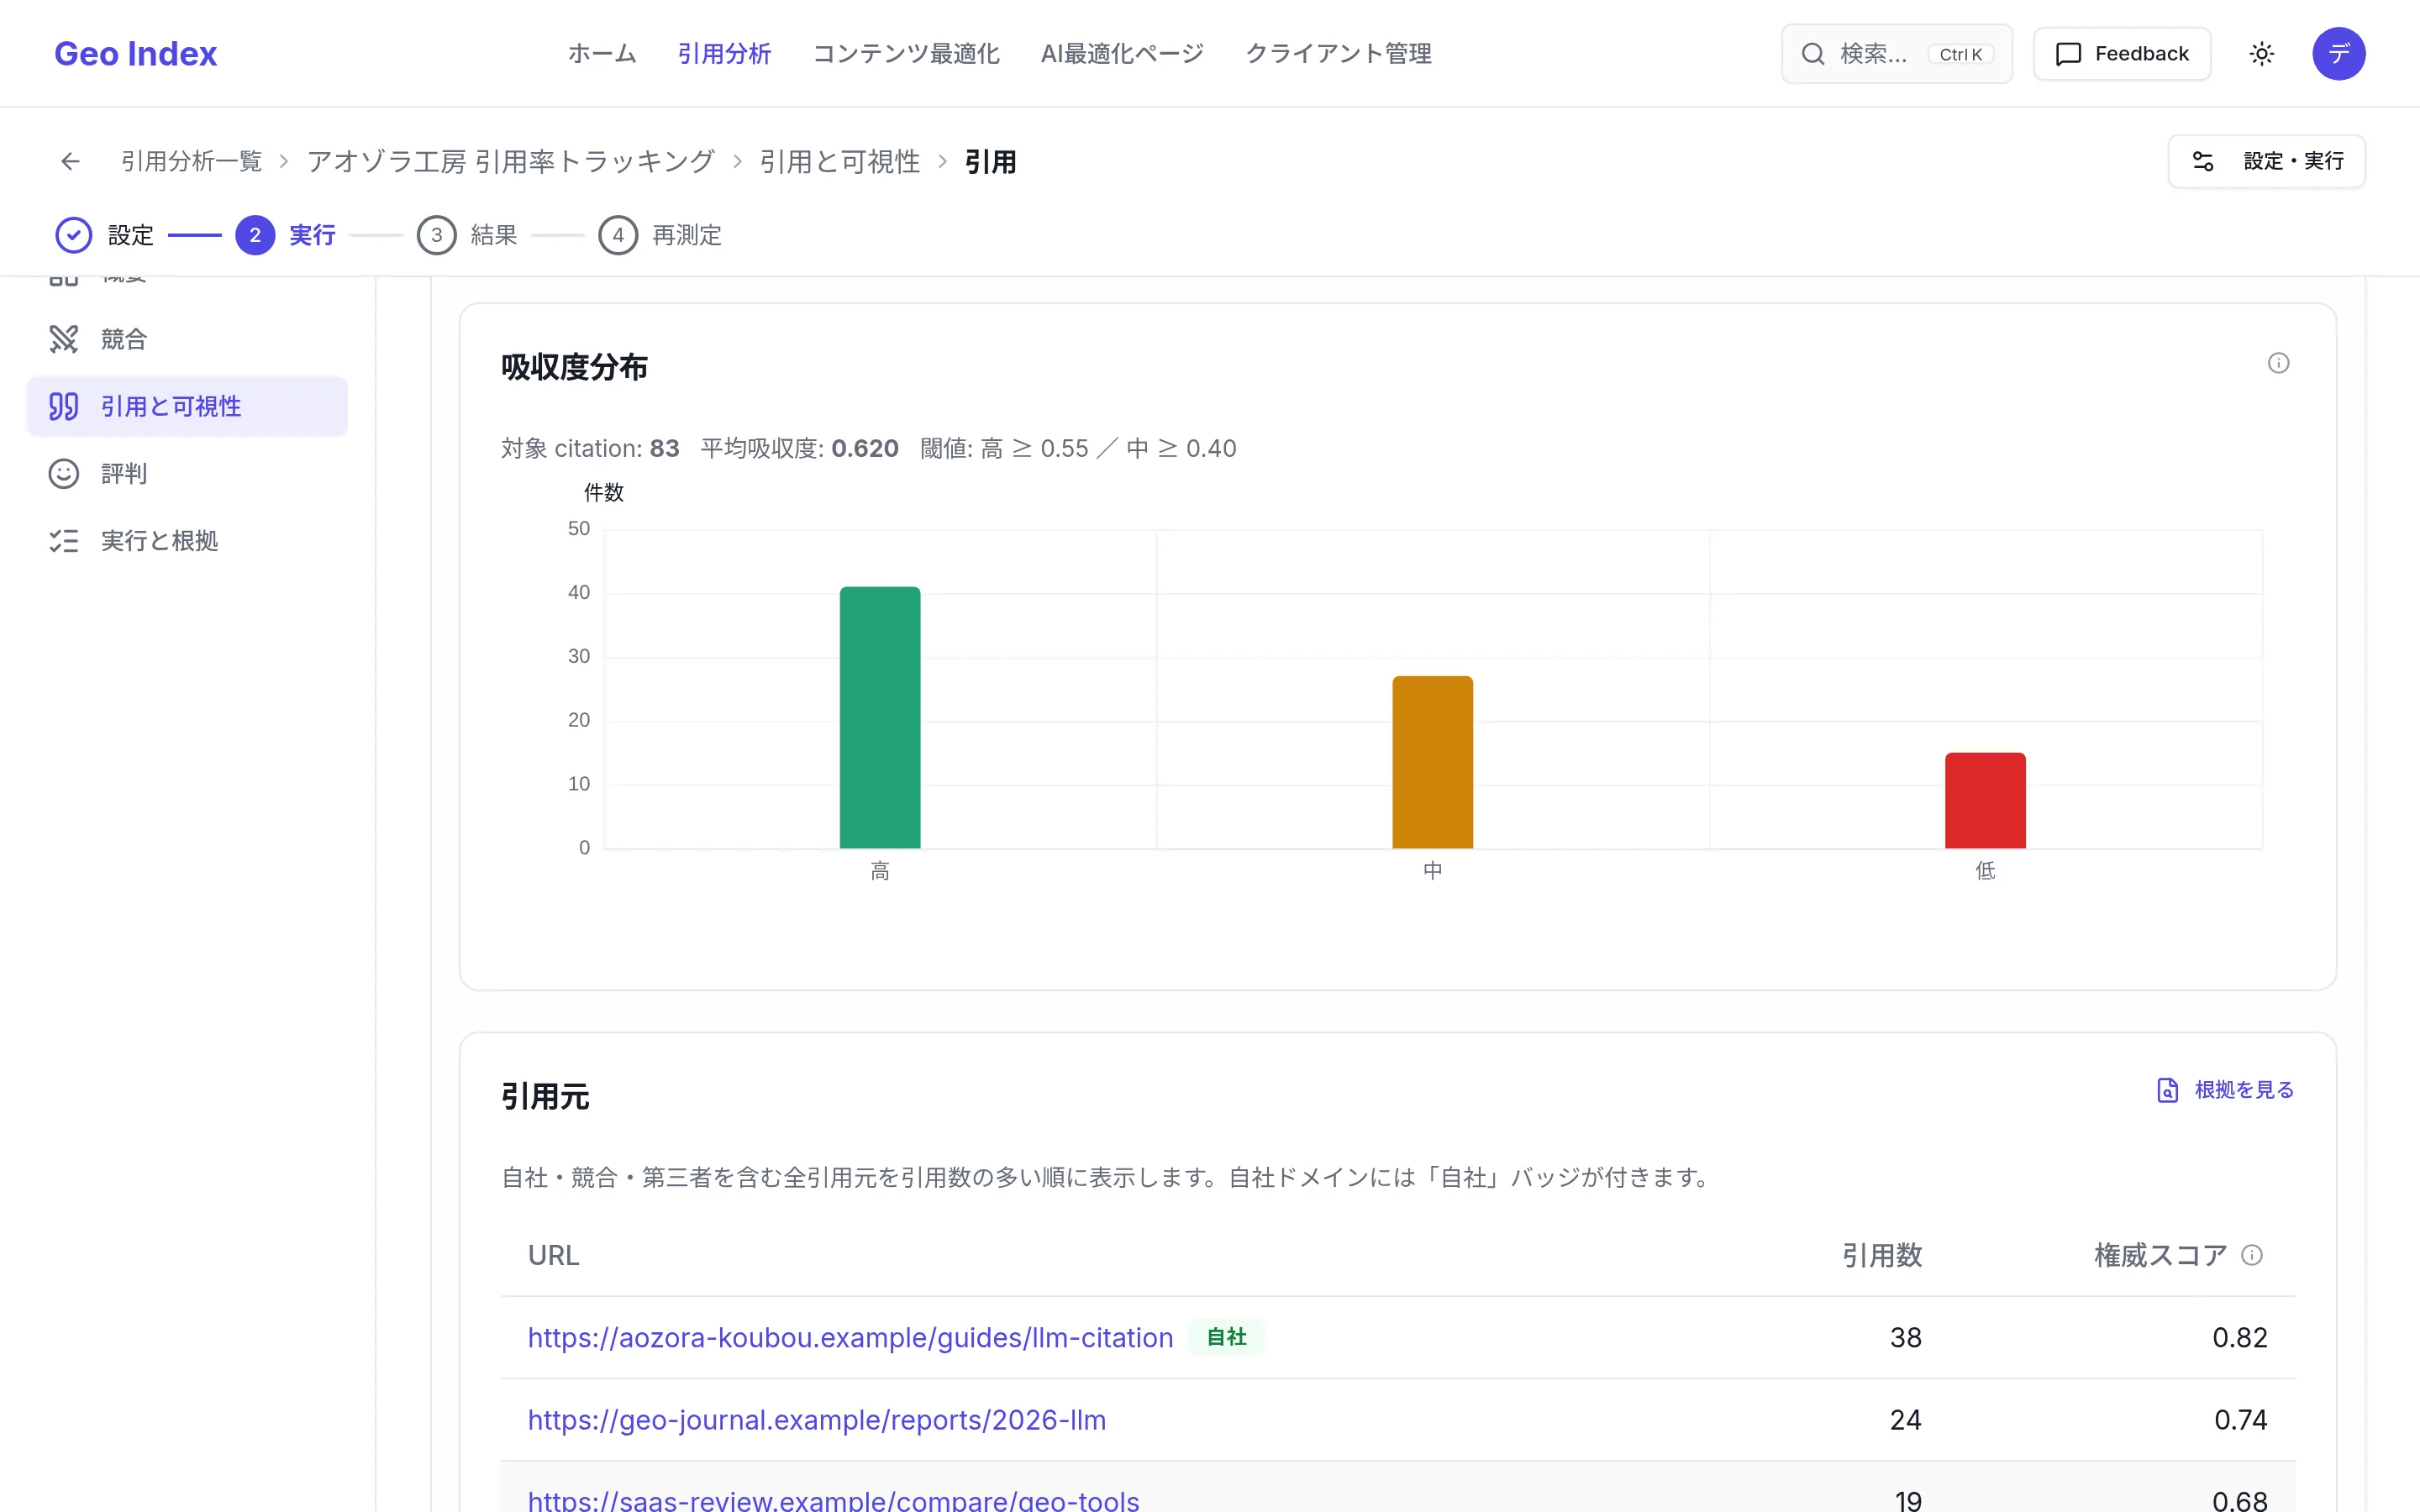Image resolution: width=2420 pixels, height=1512 pixels.
Task: Click the 引用元 section title
Action: click(x=545, y=1097)
